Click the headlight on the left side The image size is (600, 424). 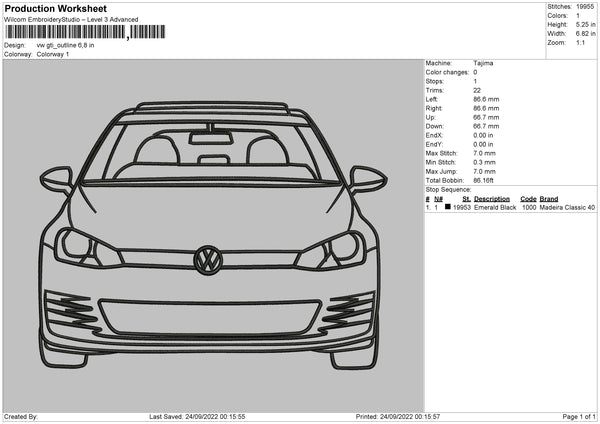tap(88, 245)
